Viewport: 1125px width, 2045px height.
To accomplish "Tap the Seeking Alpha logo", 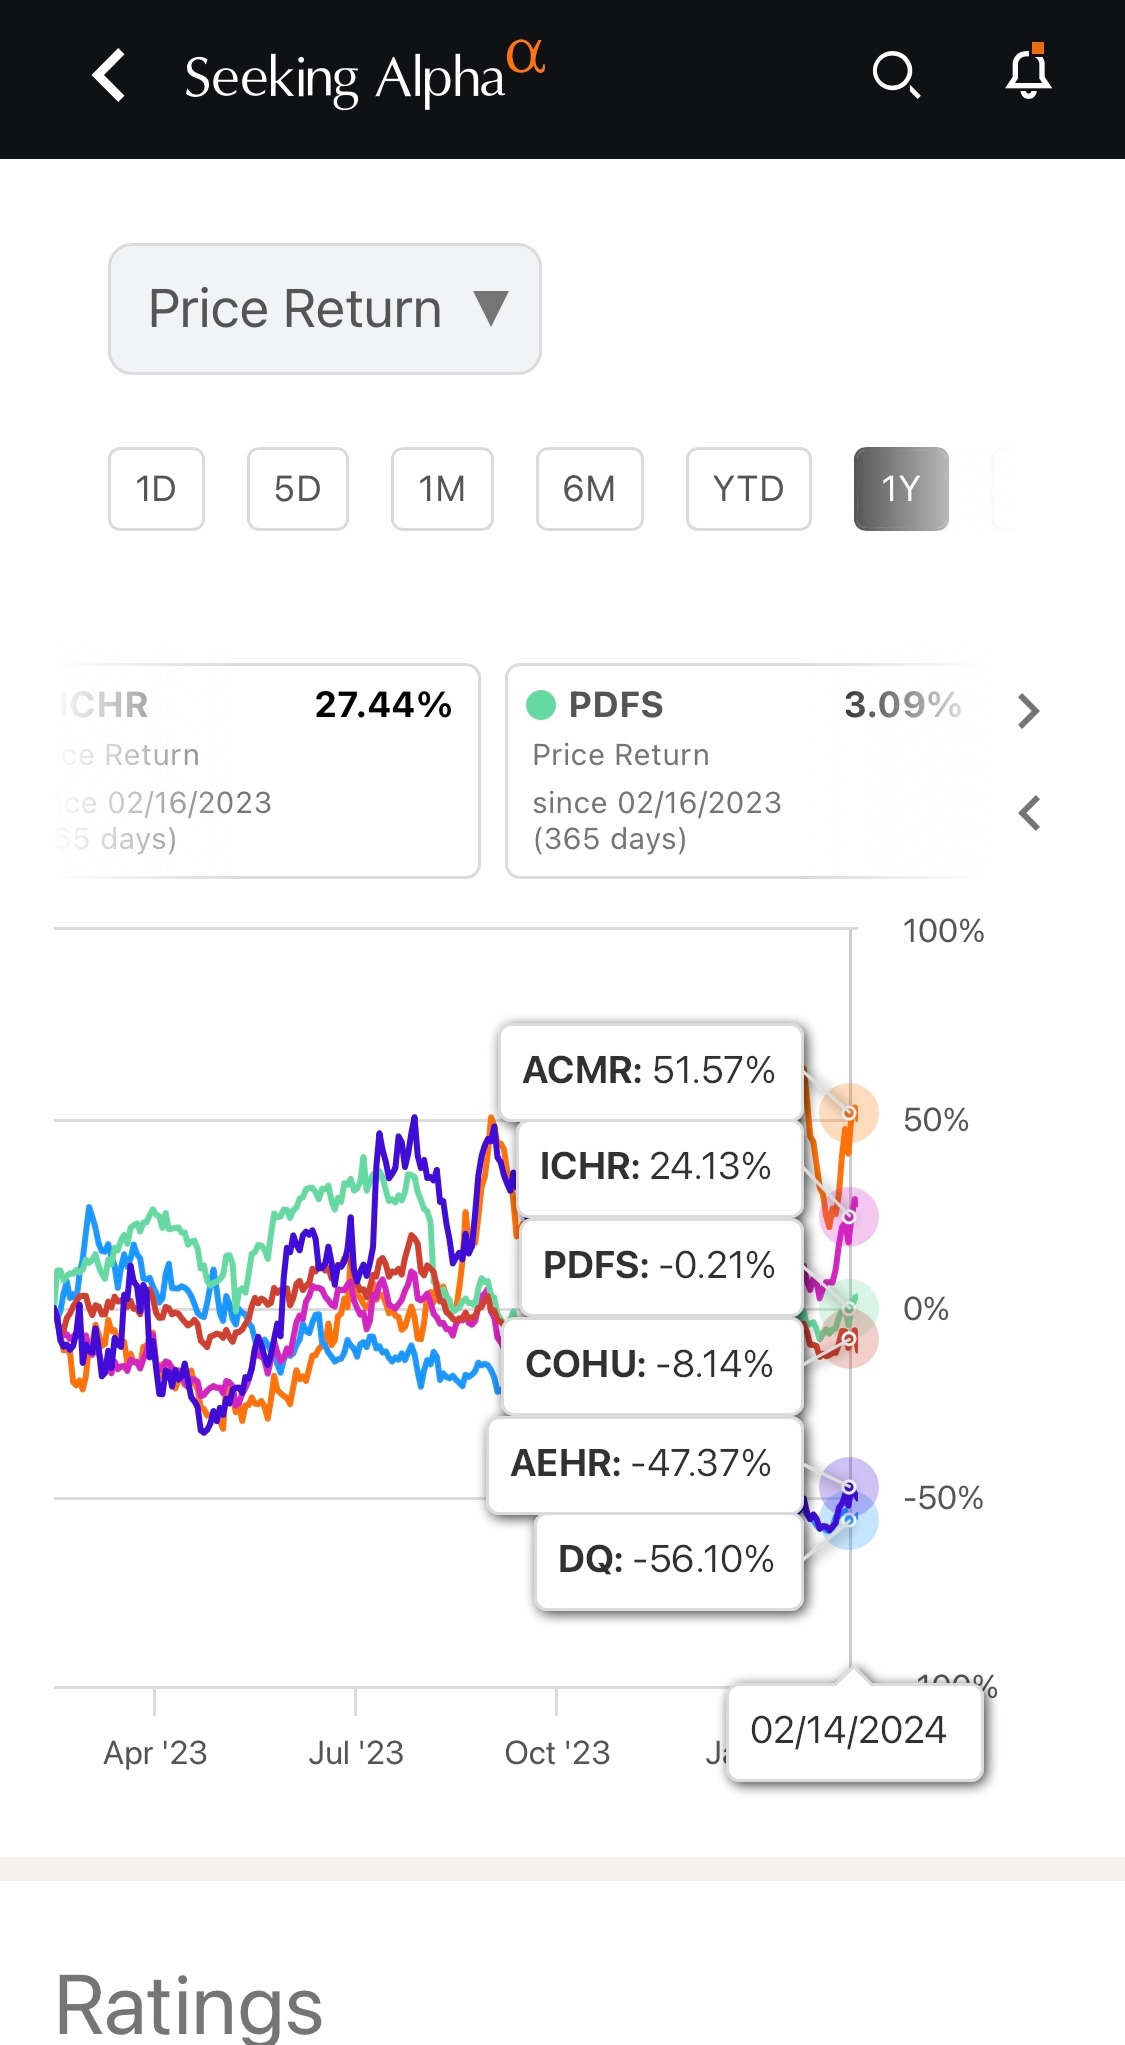I will click(x=364, y=76).
